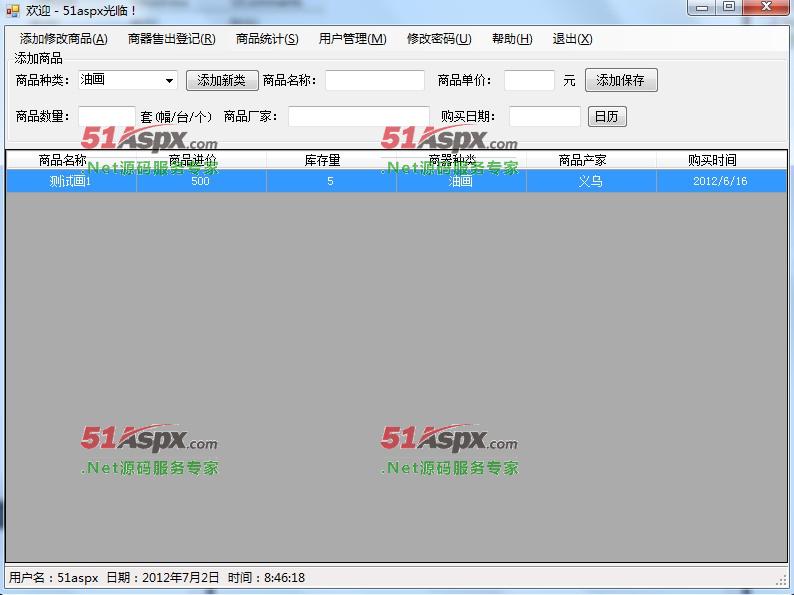Image resolution: width=794 pixels, height=595 pixels.
Task: Expand the 商品种类 dropdown showing 油画
Action: point(169,80)
